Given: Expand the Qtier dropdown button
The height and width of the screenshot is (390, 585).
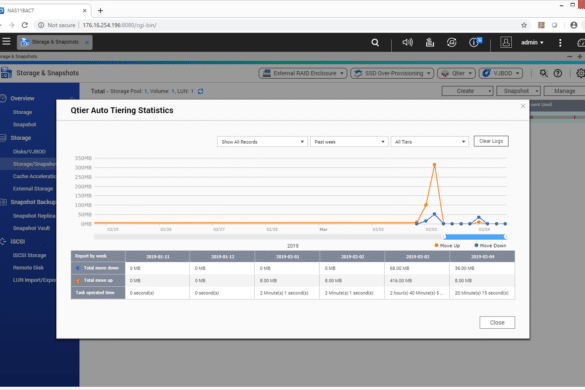Looking at the screenshot, I should tap(456, 73).
